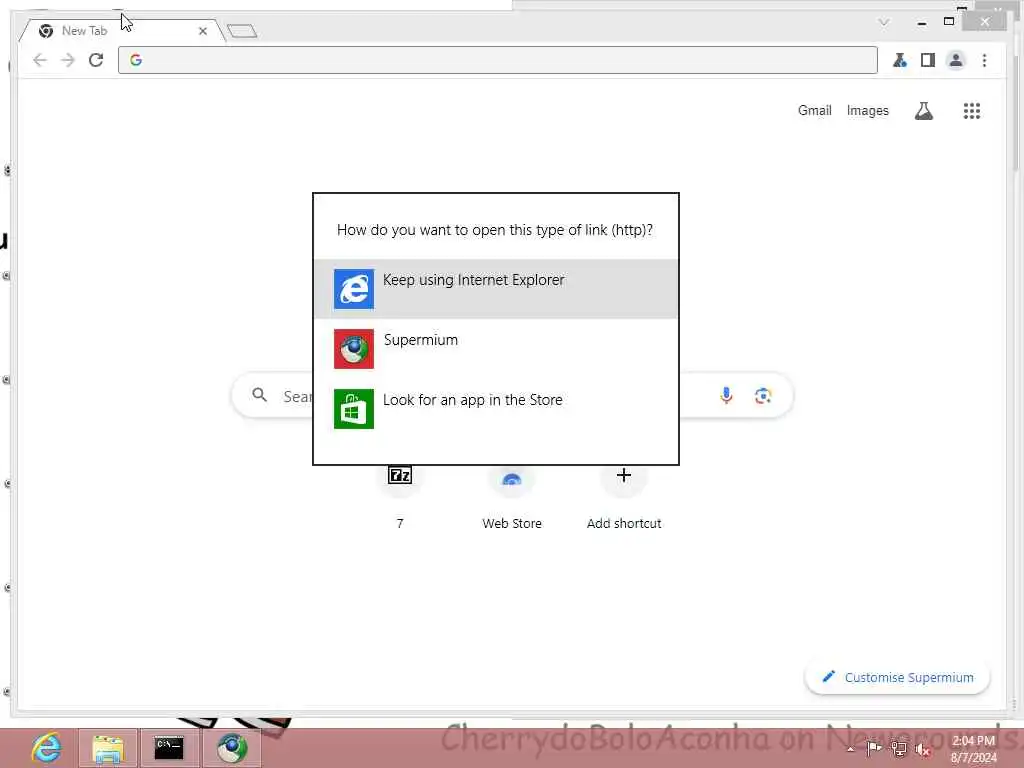Select Supermium as the http handler
This screenshot has width=1024, height=768.
496,349
